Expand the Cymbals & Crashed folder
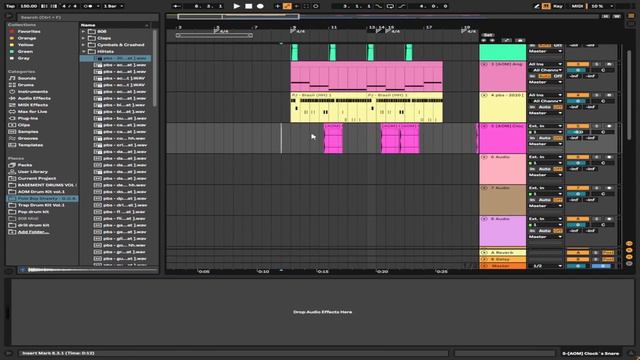Image resolution: width=640 pixels, height=360 pixels. click(84, 45)
